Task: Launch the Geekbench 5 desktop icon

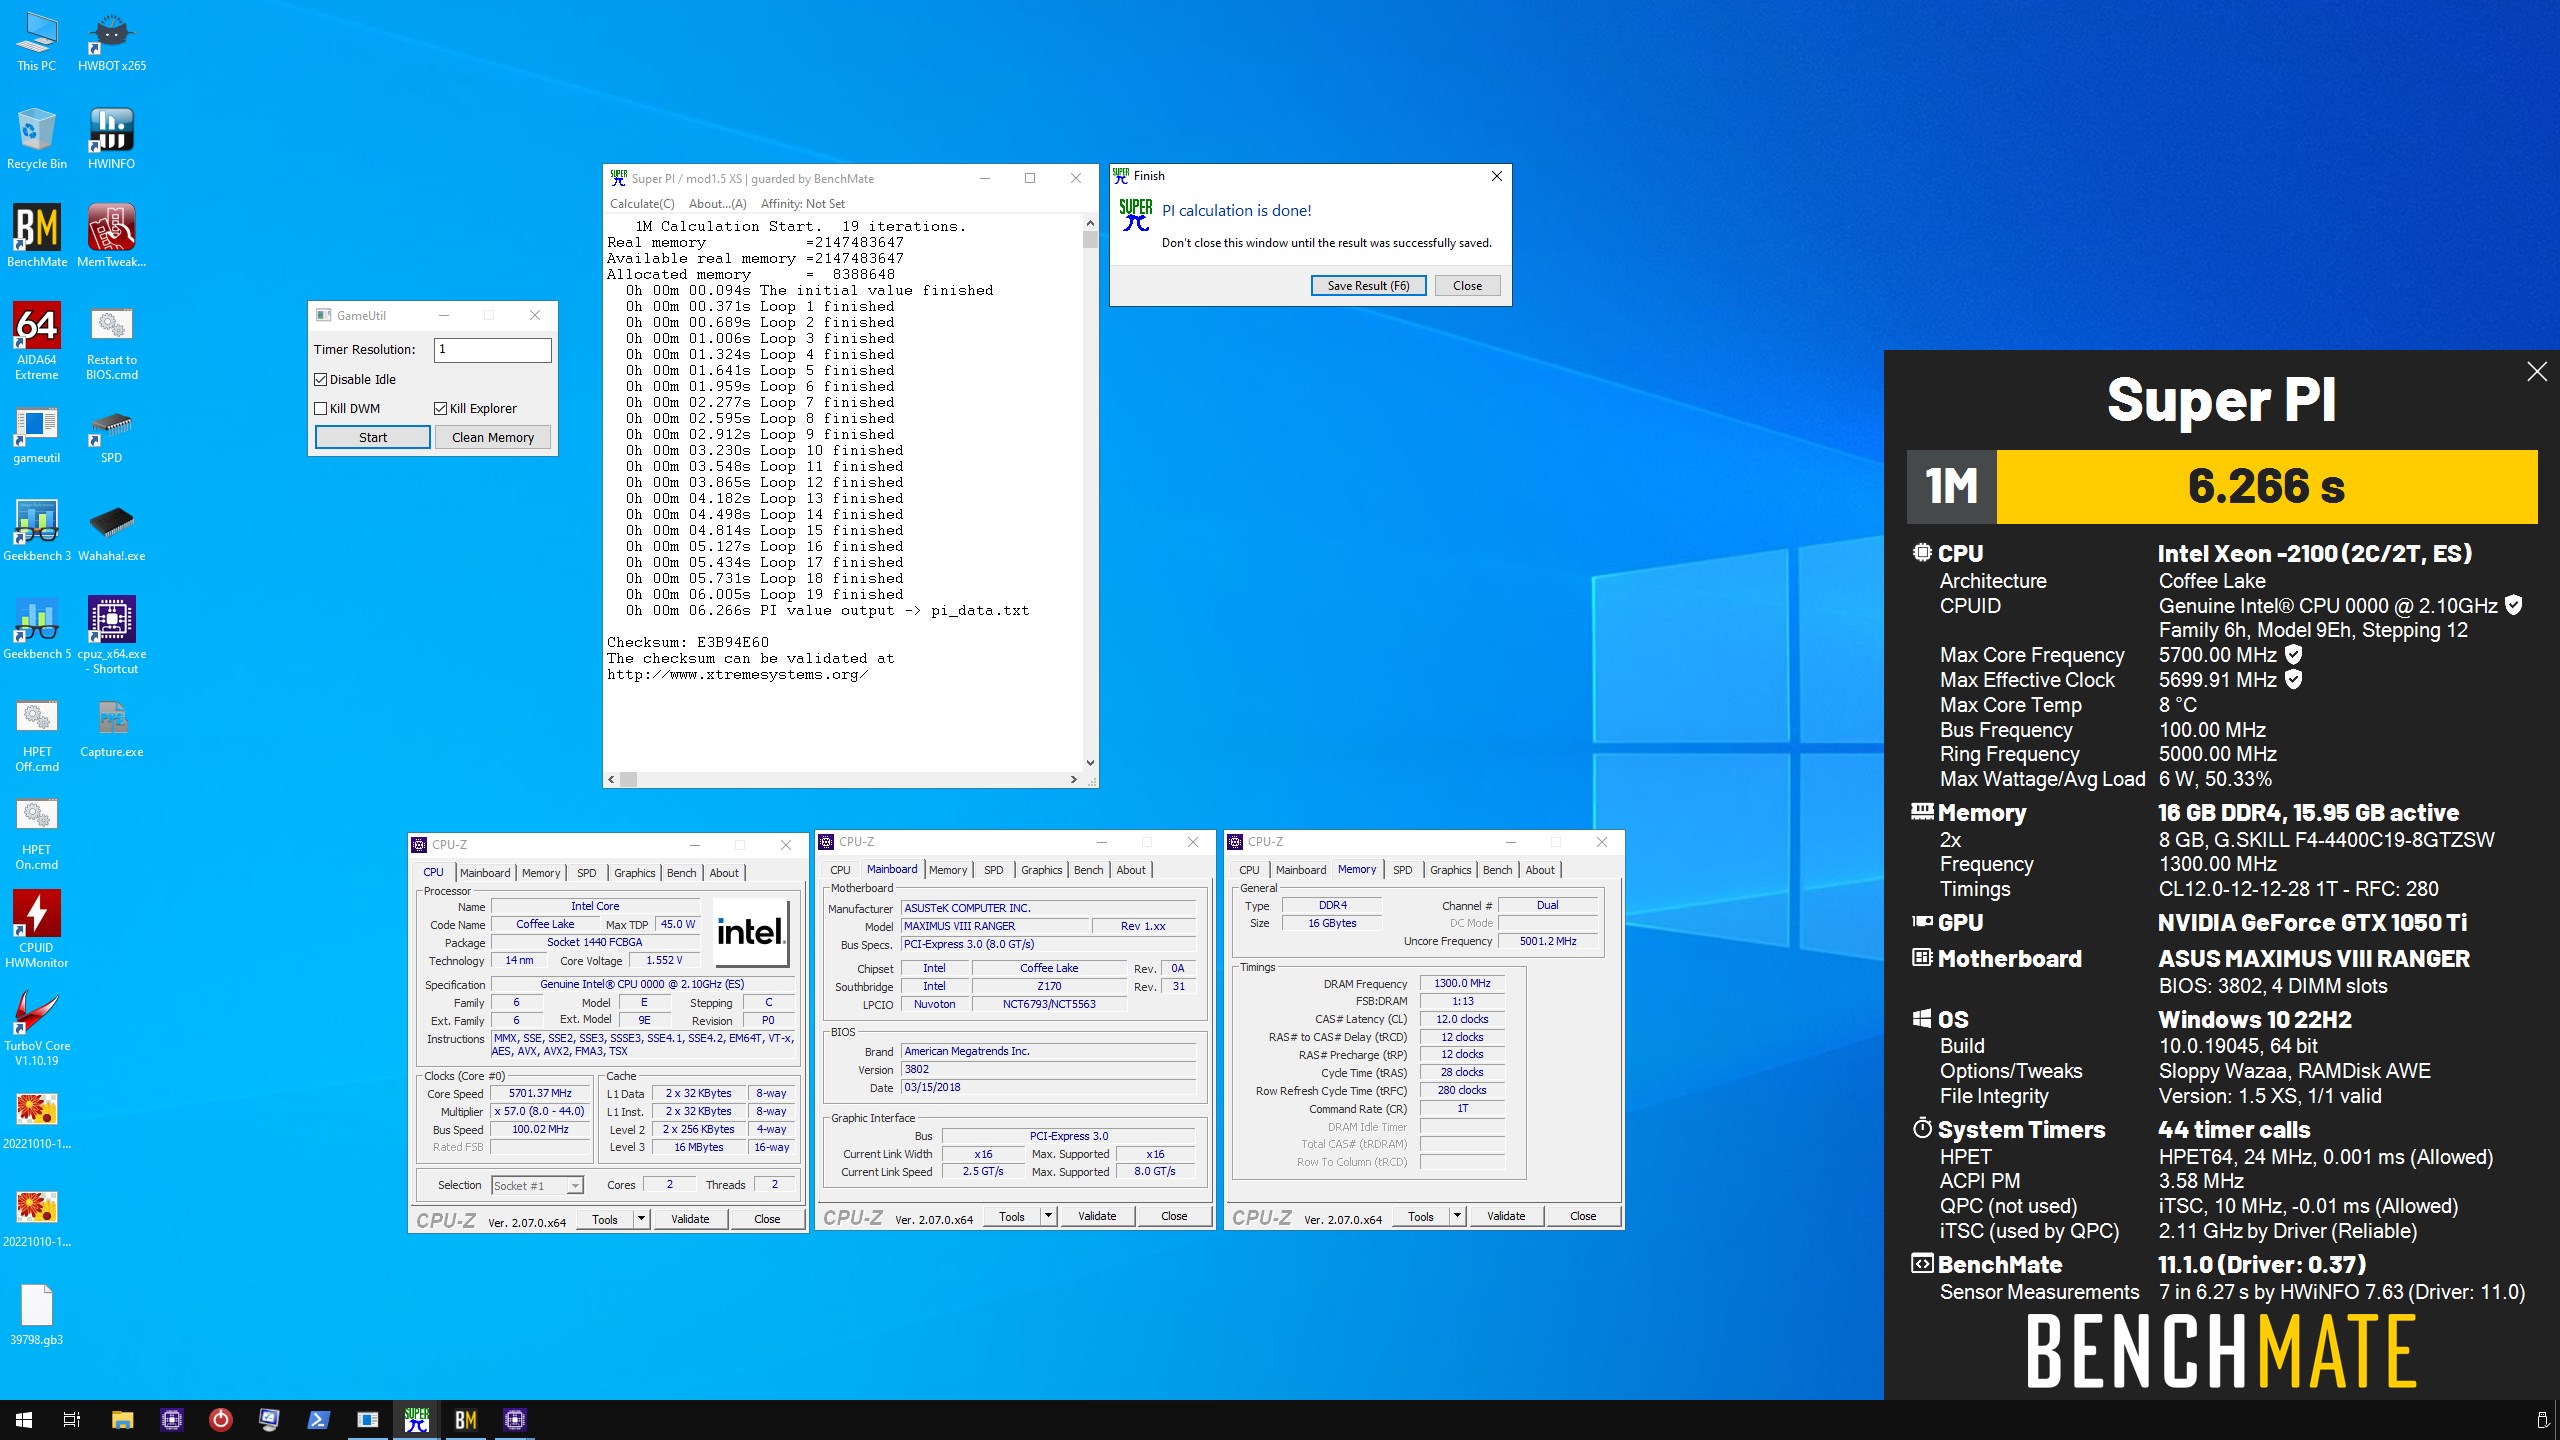Action: click(37, 630)
